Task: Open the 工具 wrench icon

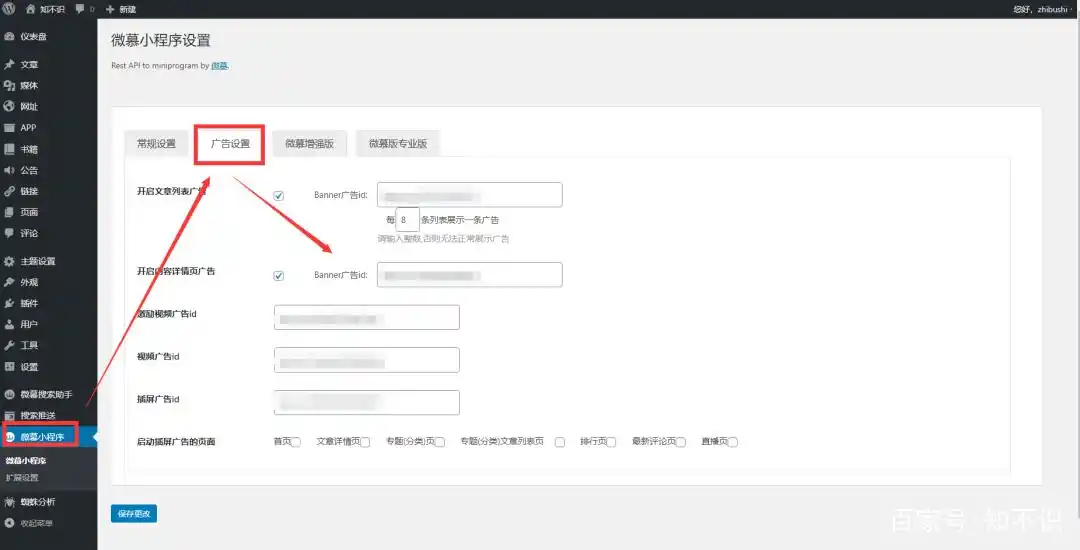Action: [x=9, y=345]
